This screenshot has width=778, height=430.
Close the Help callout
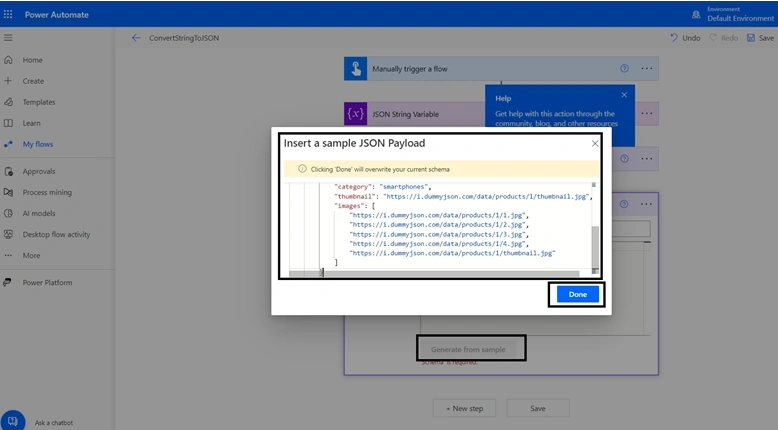click(x=624, y=95)
